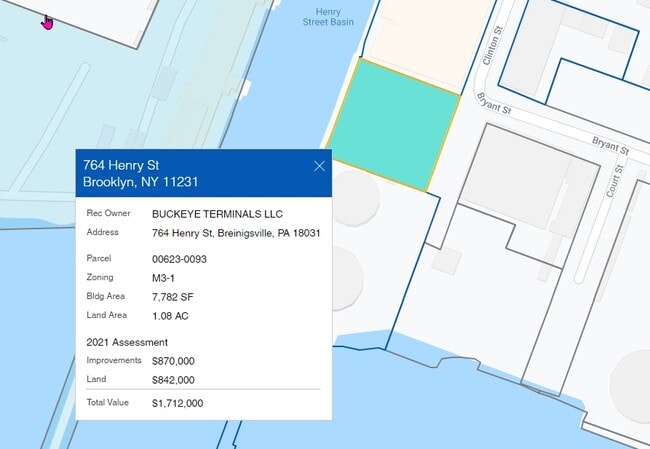650x449 pixels.
Task: Click the $842,000 land value
Action: coord(173,380)
